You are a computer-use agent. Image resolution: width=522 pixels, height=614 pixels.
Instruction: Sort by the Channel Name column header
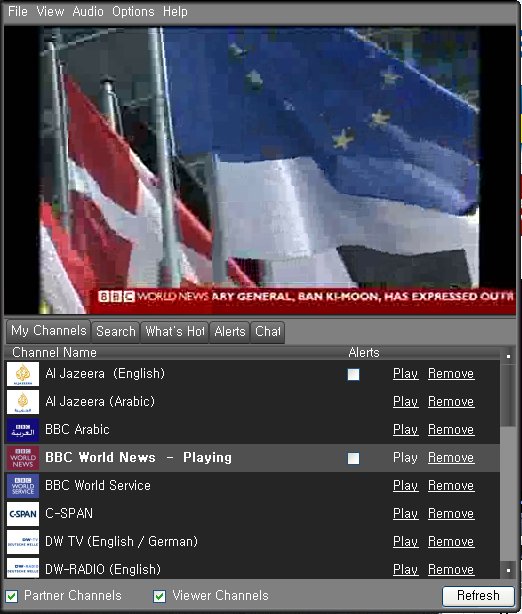tap(54, 353)
